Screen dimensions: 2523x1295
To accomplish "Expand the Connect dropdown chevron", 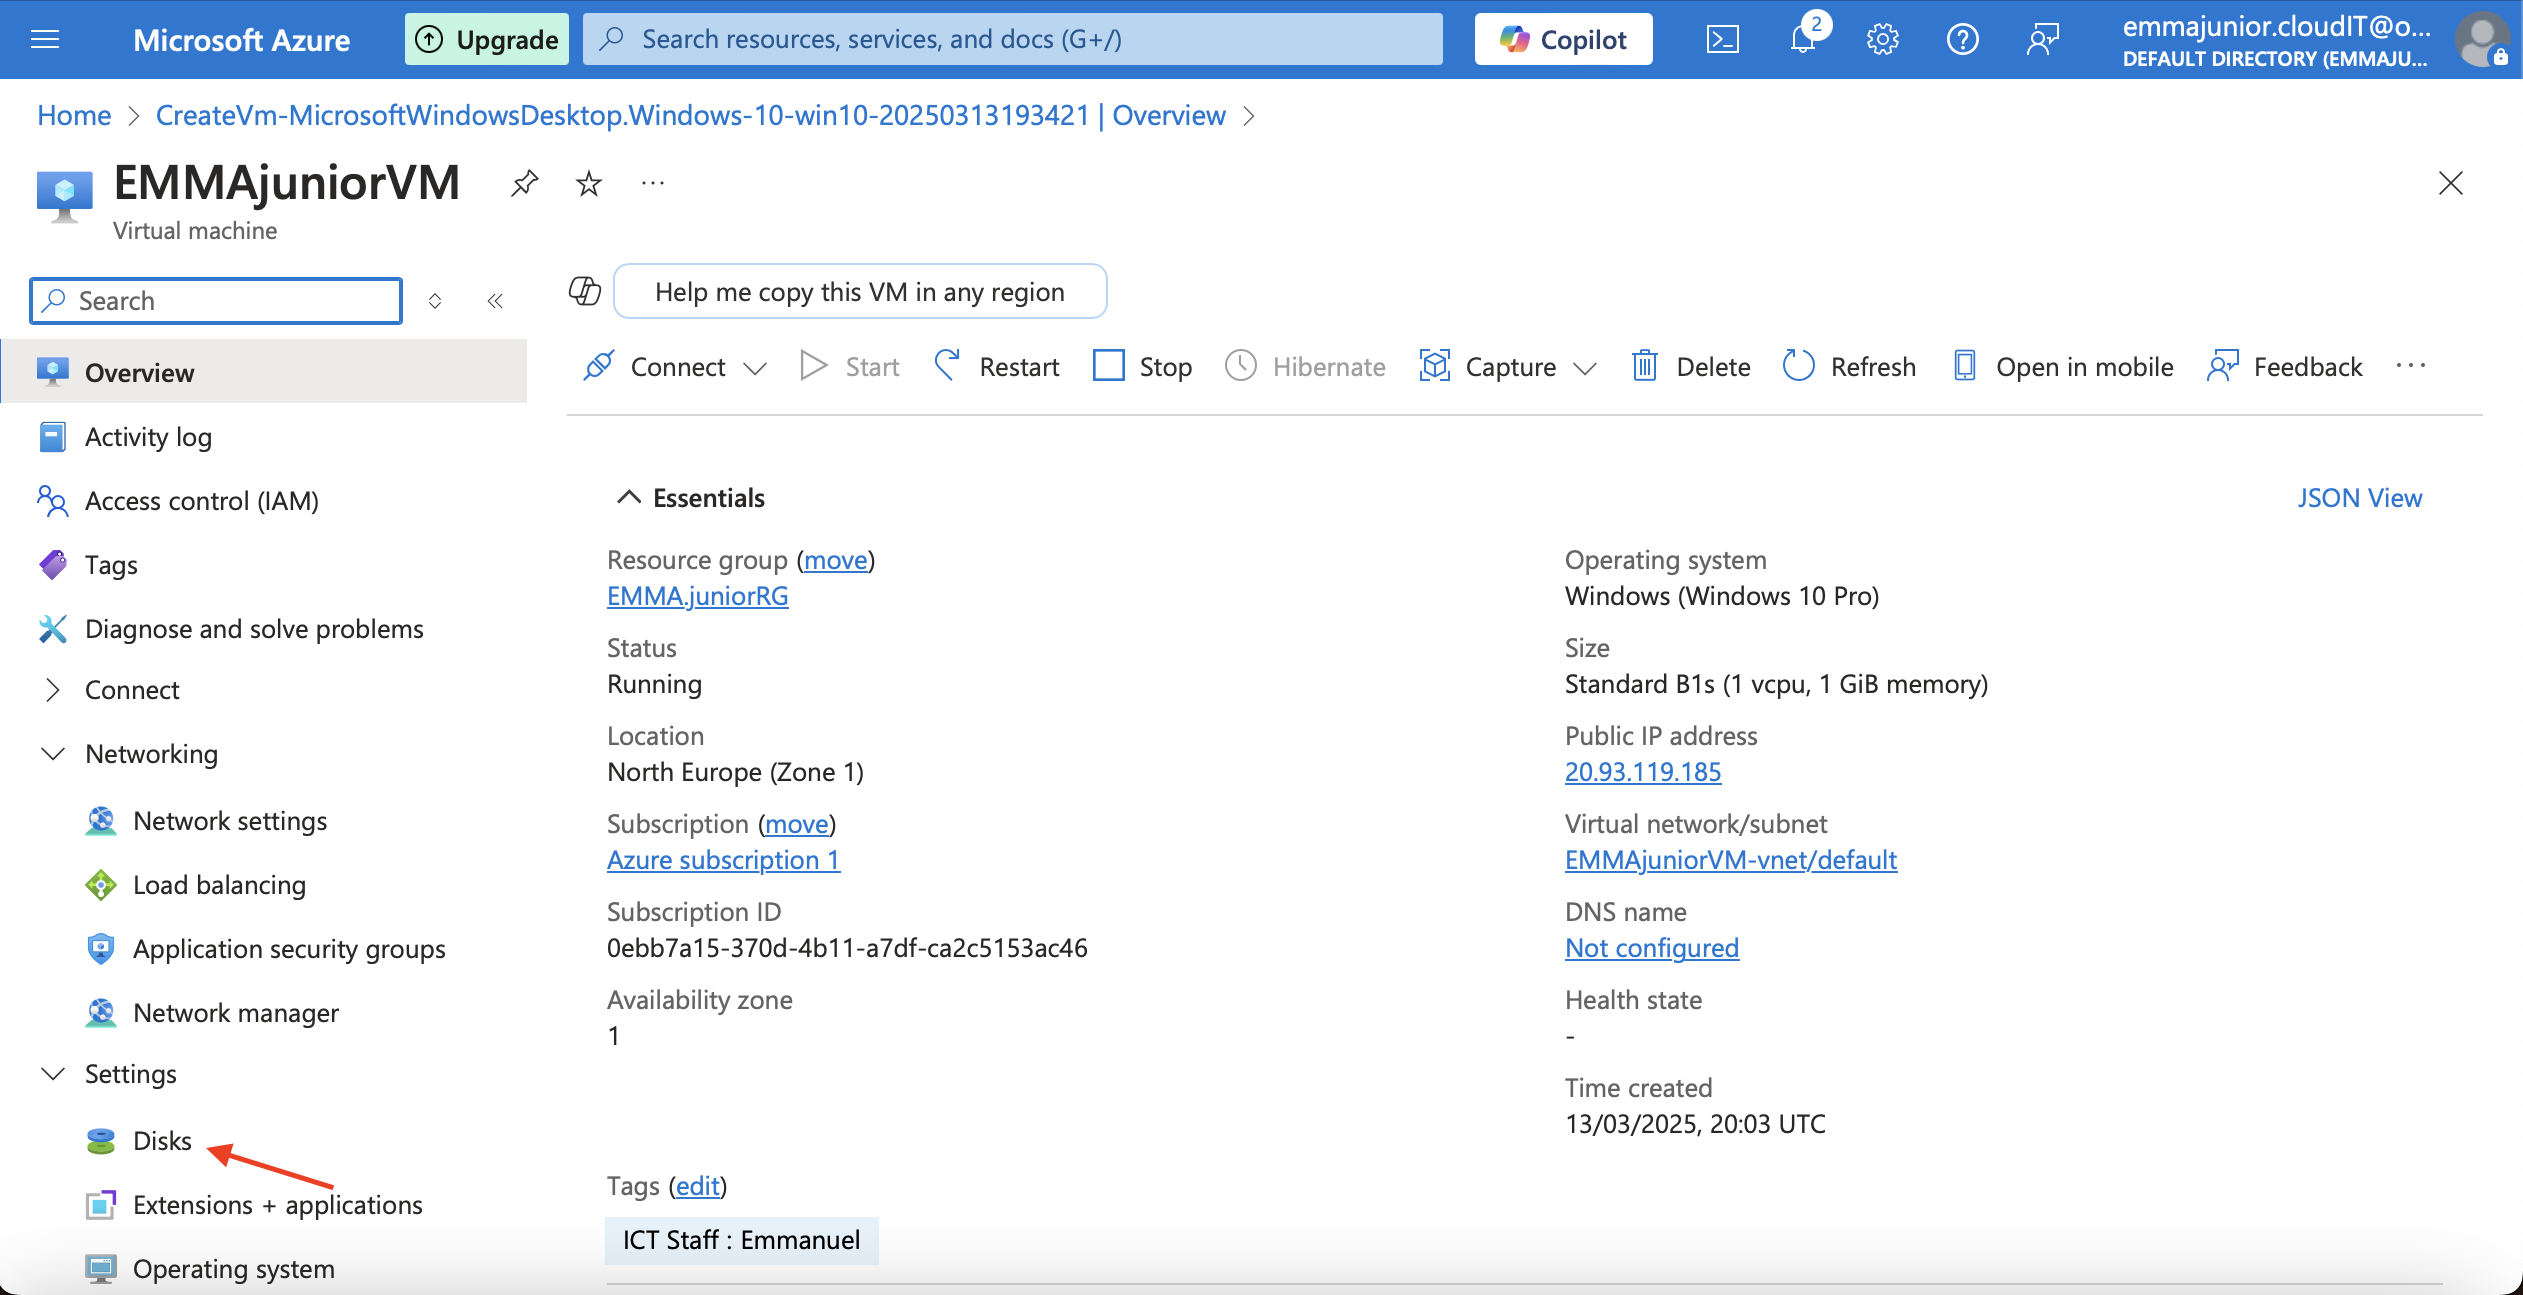I will 756,368.
